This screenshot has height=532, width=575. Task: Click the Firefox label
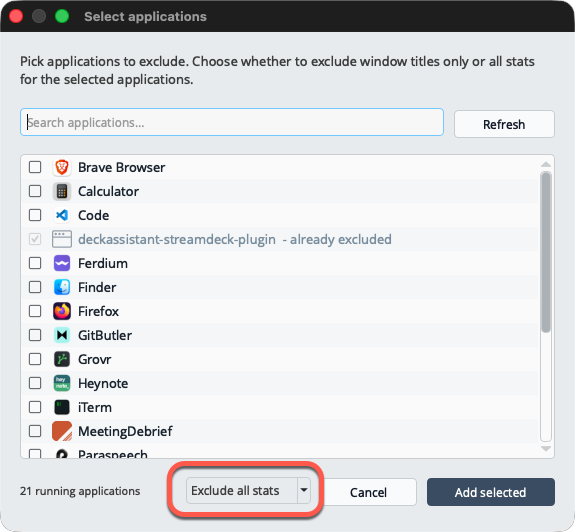point(98,311)
